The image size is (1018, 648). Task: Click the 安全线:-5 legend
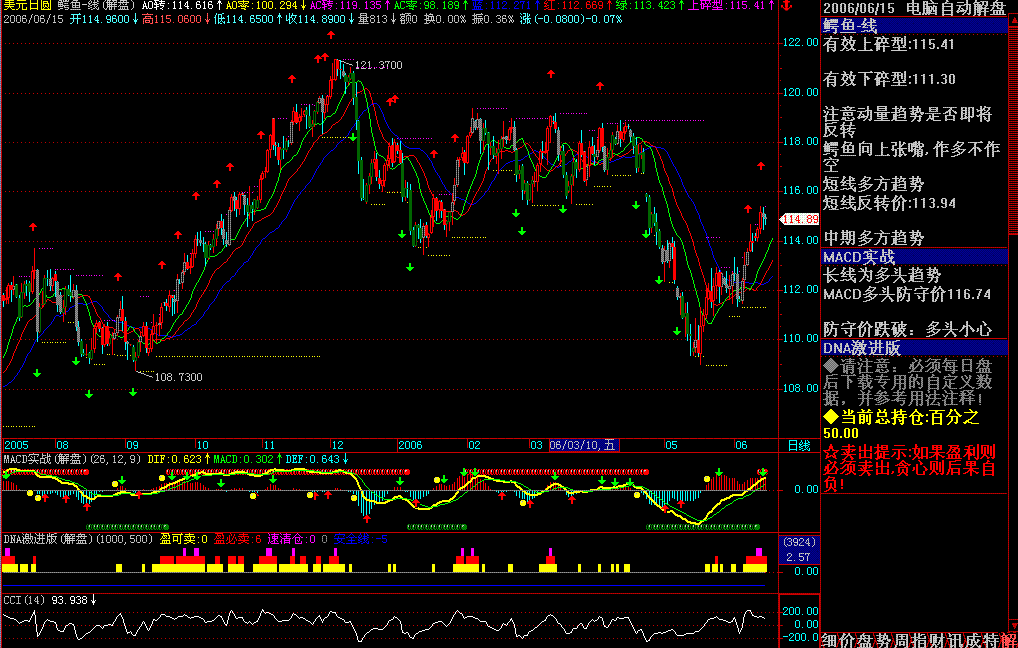pyautogui.click(x=361, y=539)
